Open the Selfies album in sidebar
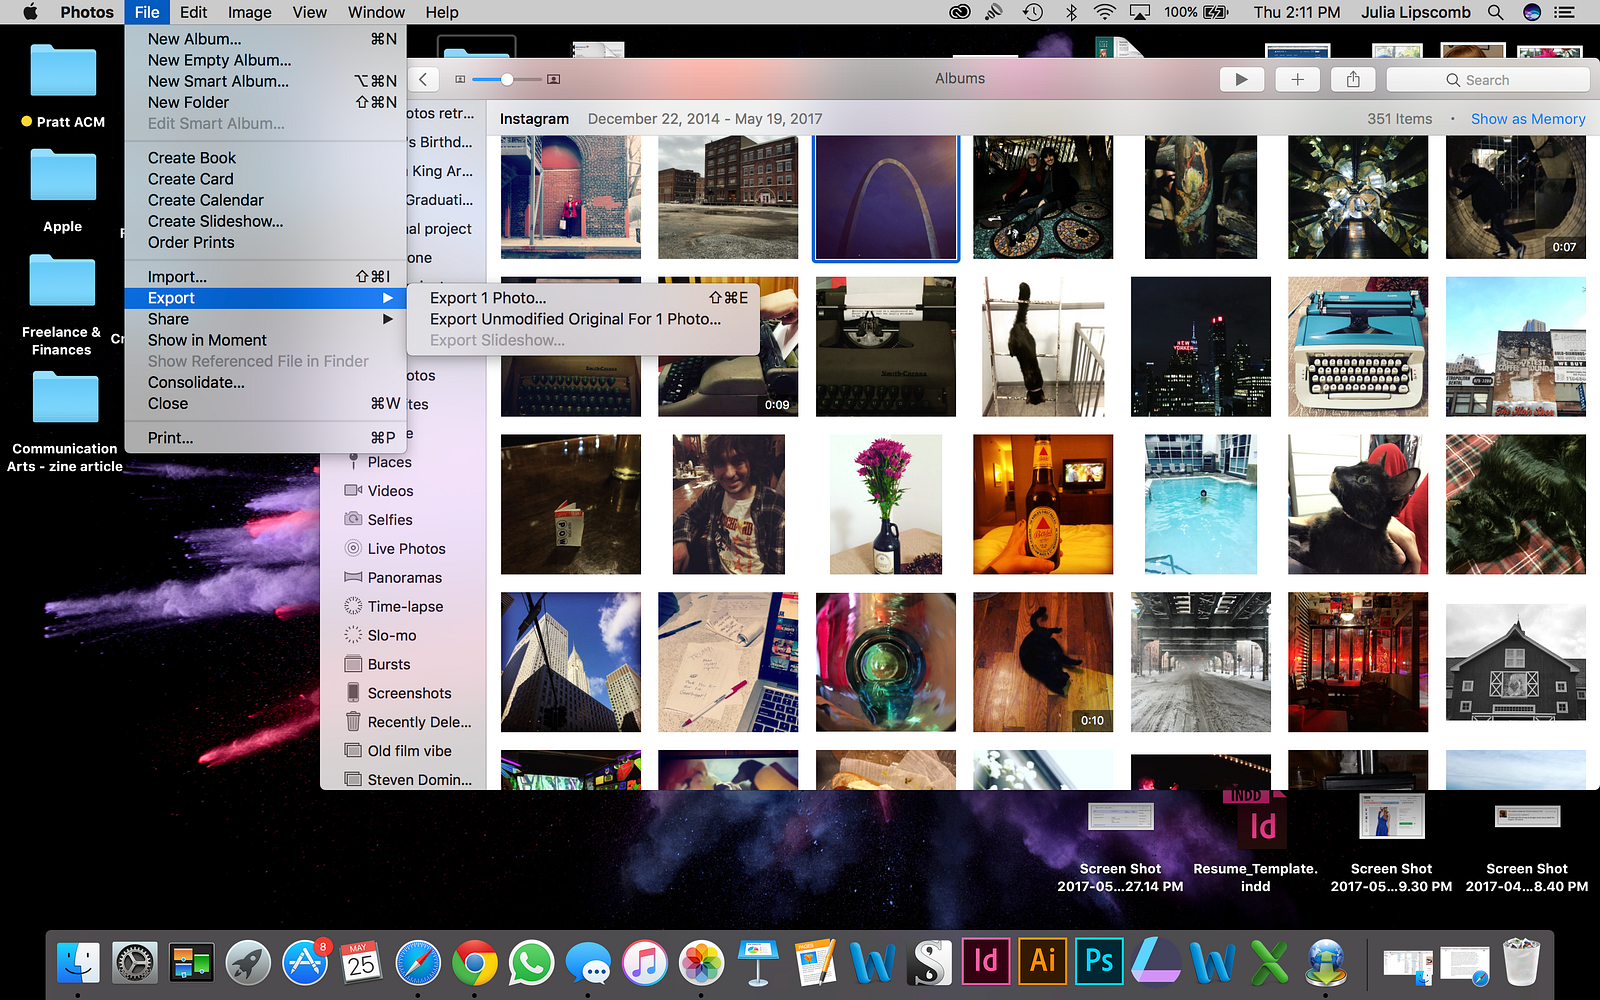The height and width of the screenshot is (1000, 1600). (389, 520)
